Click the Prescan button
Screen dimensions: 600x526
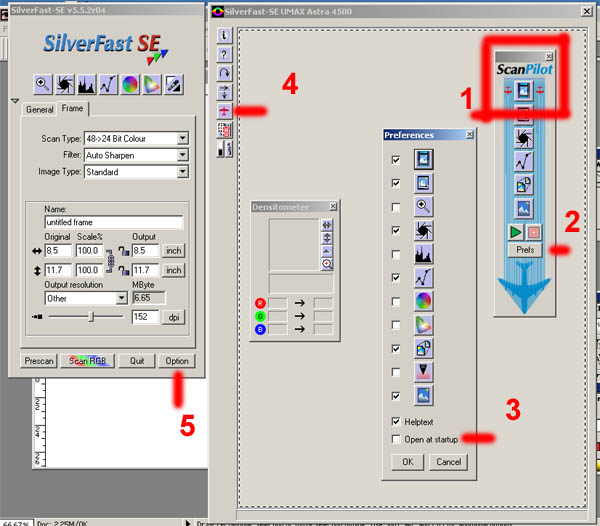pyautogui.click(x=39, y=361)
